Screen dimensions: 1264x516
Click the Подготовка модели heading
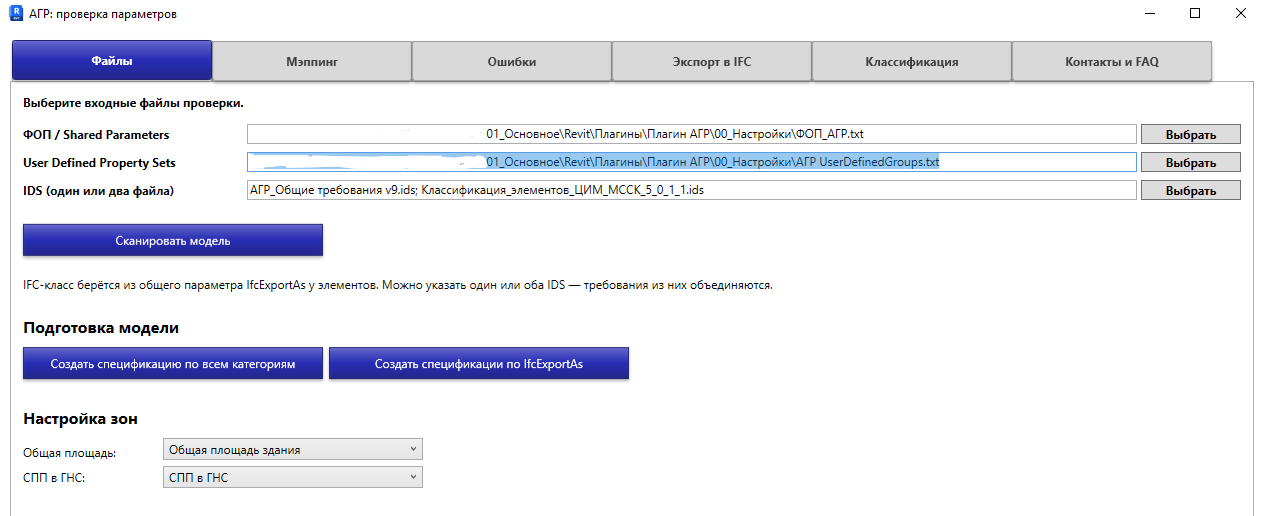pos(101,328)
